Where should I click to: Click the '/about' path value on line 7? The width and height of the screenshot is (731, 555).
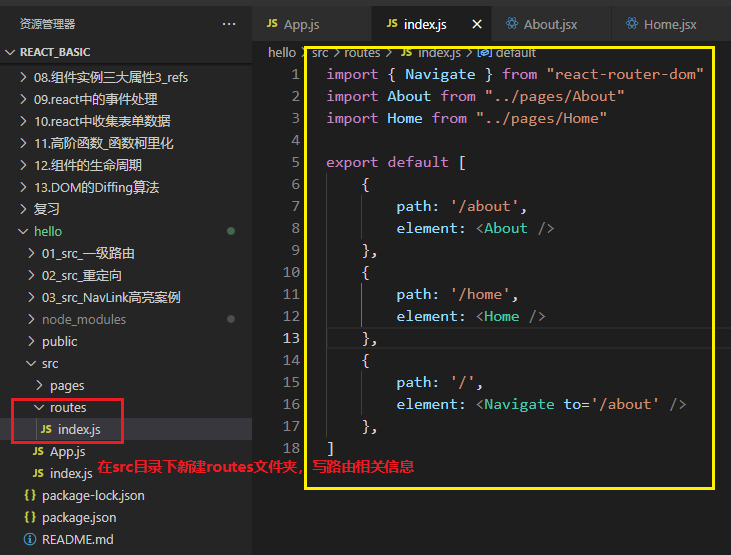click(484, 207)
